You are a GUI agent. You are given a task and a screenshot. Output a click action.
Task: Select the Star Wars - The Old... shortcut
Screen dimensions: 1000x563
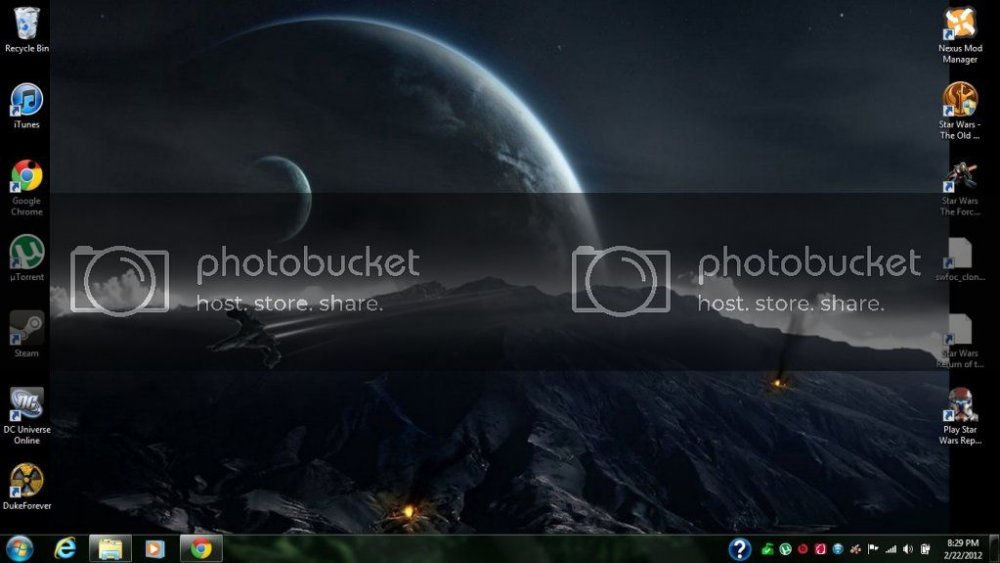(960, 111)
